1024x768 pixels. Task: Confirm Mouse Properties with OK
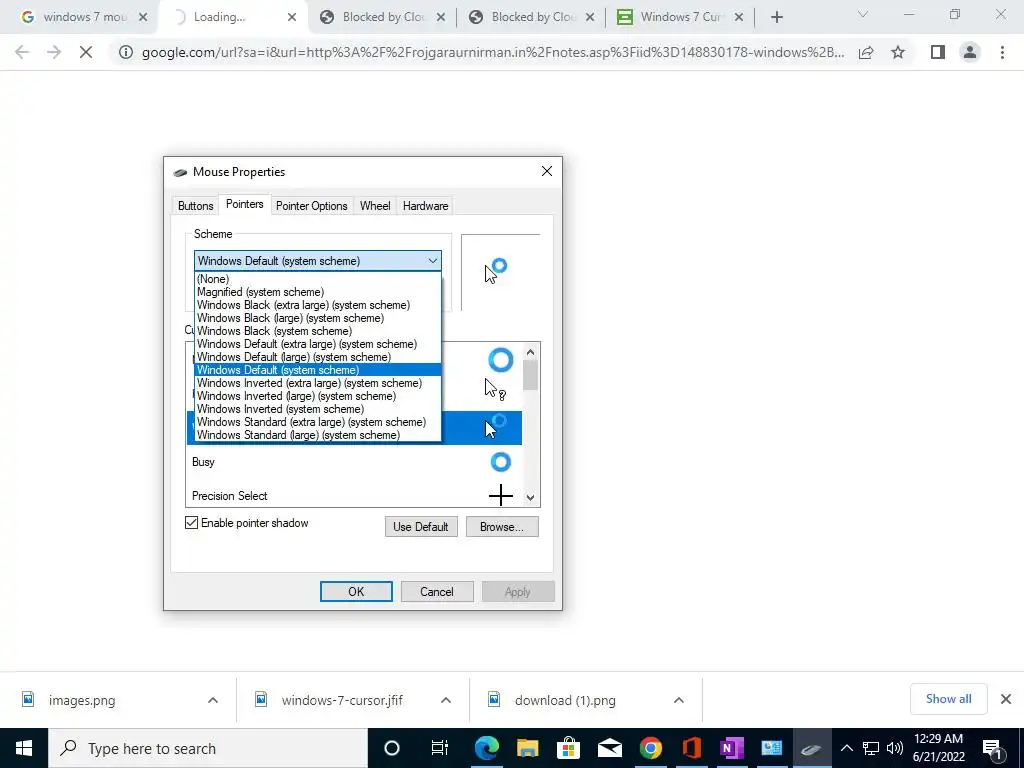[356, 592]
